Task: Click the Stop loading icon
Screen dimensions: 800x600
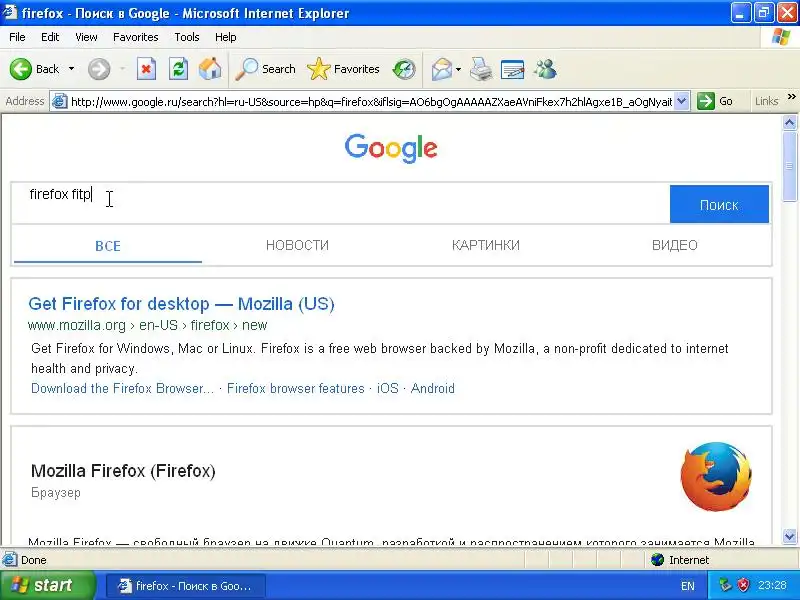Action: (x=146, y=69)
